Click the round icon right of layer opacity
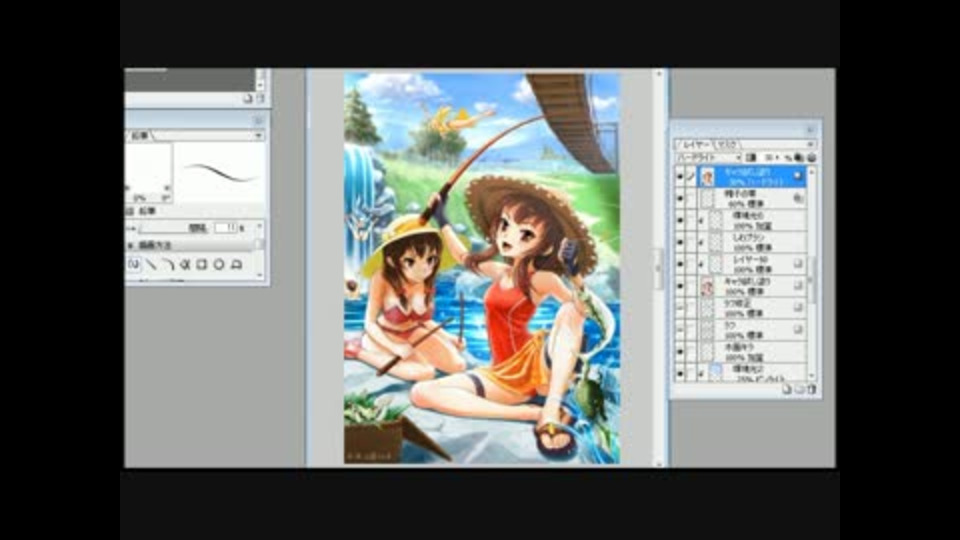The image size is (960, 540). 812,158
